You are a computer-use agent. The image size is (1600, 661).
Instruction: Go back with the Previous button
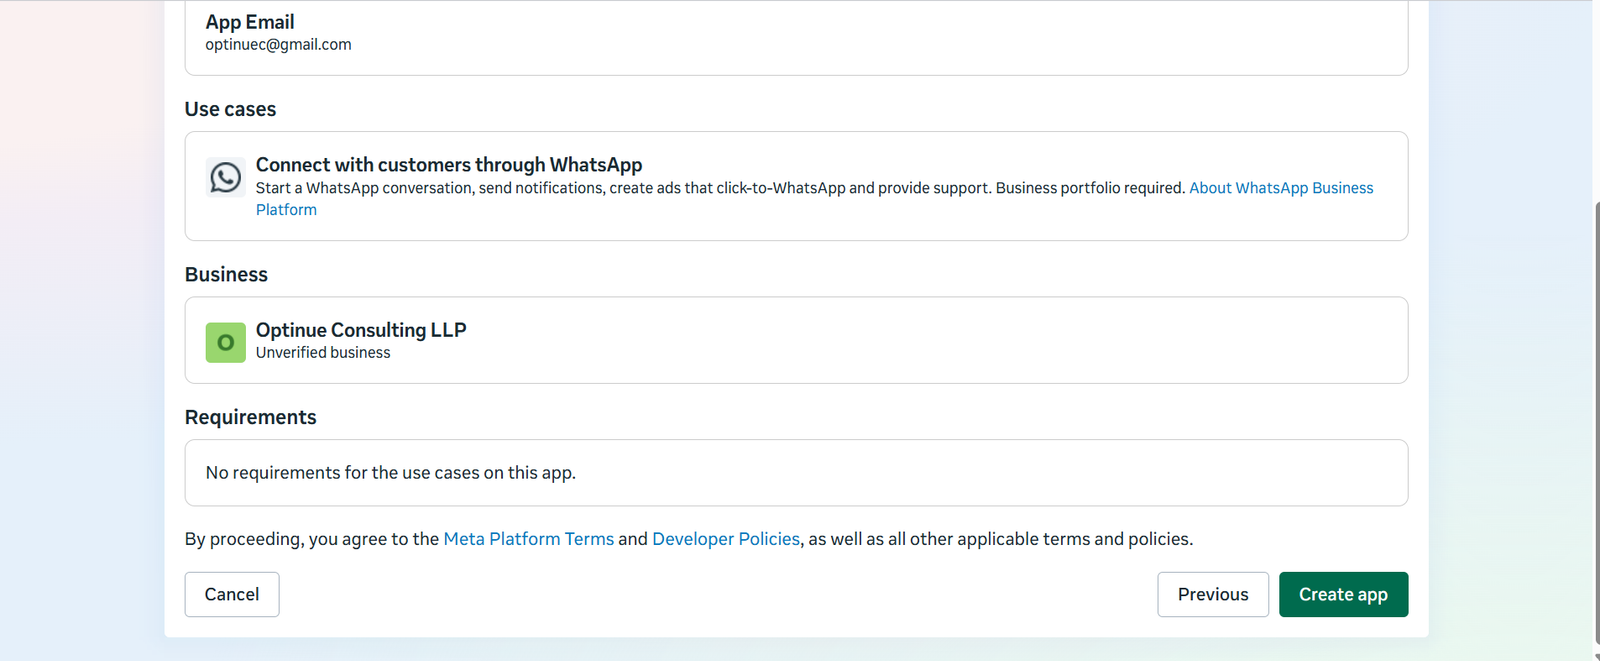(1213, 594)
